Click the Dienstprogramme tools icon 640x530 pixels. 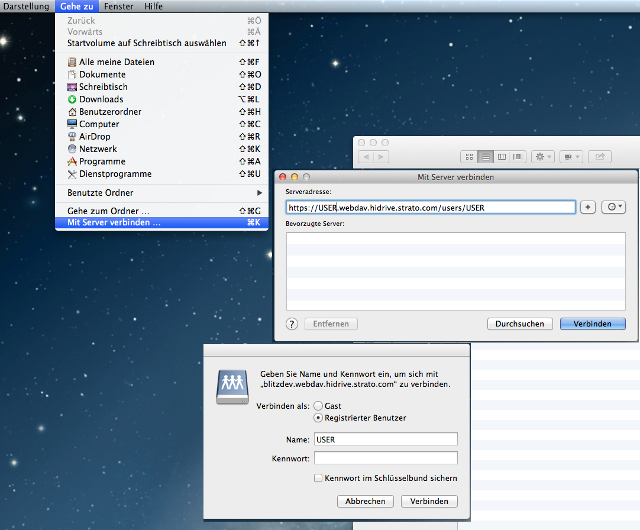(x=72, y=174)
